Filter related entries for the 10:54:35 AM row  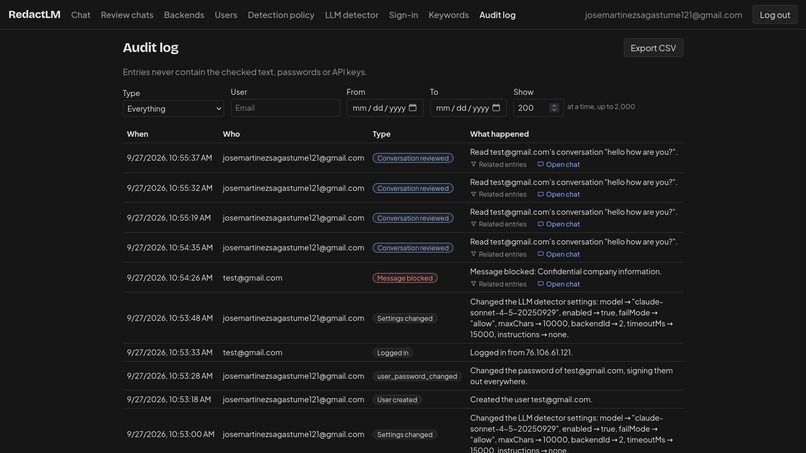pos(499,254)
